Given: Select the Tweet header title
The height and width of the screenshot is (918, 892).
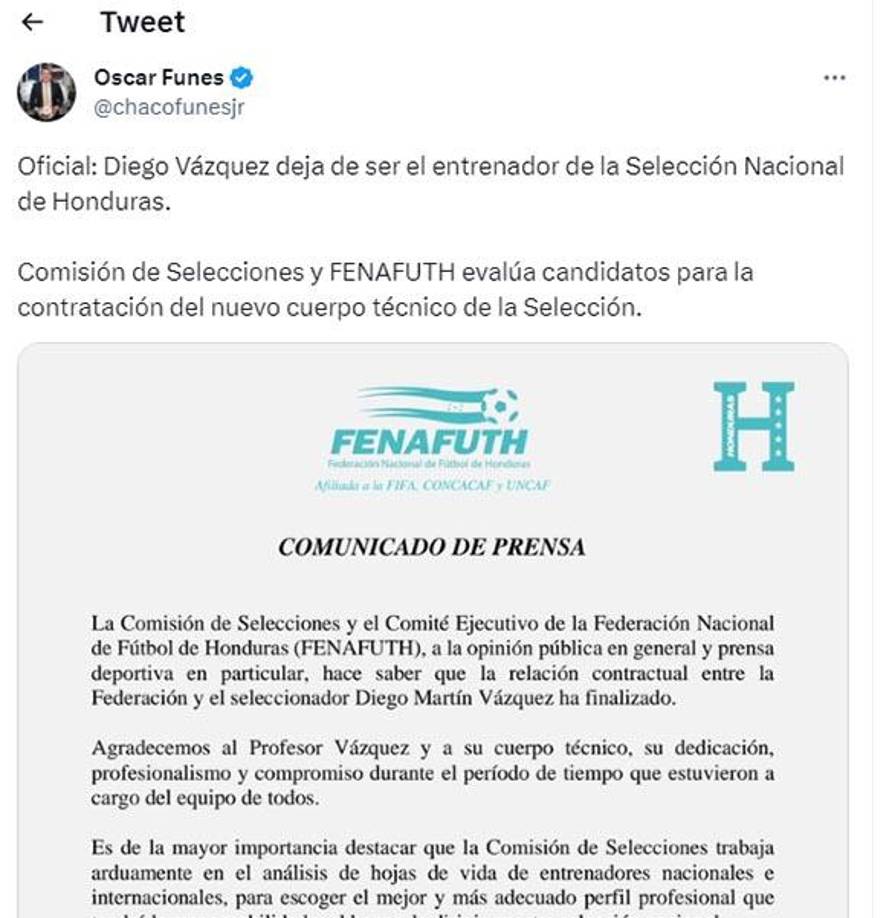Looking at the screenshot, I should [143, 22].
